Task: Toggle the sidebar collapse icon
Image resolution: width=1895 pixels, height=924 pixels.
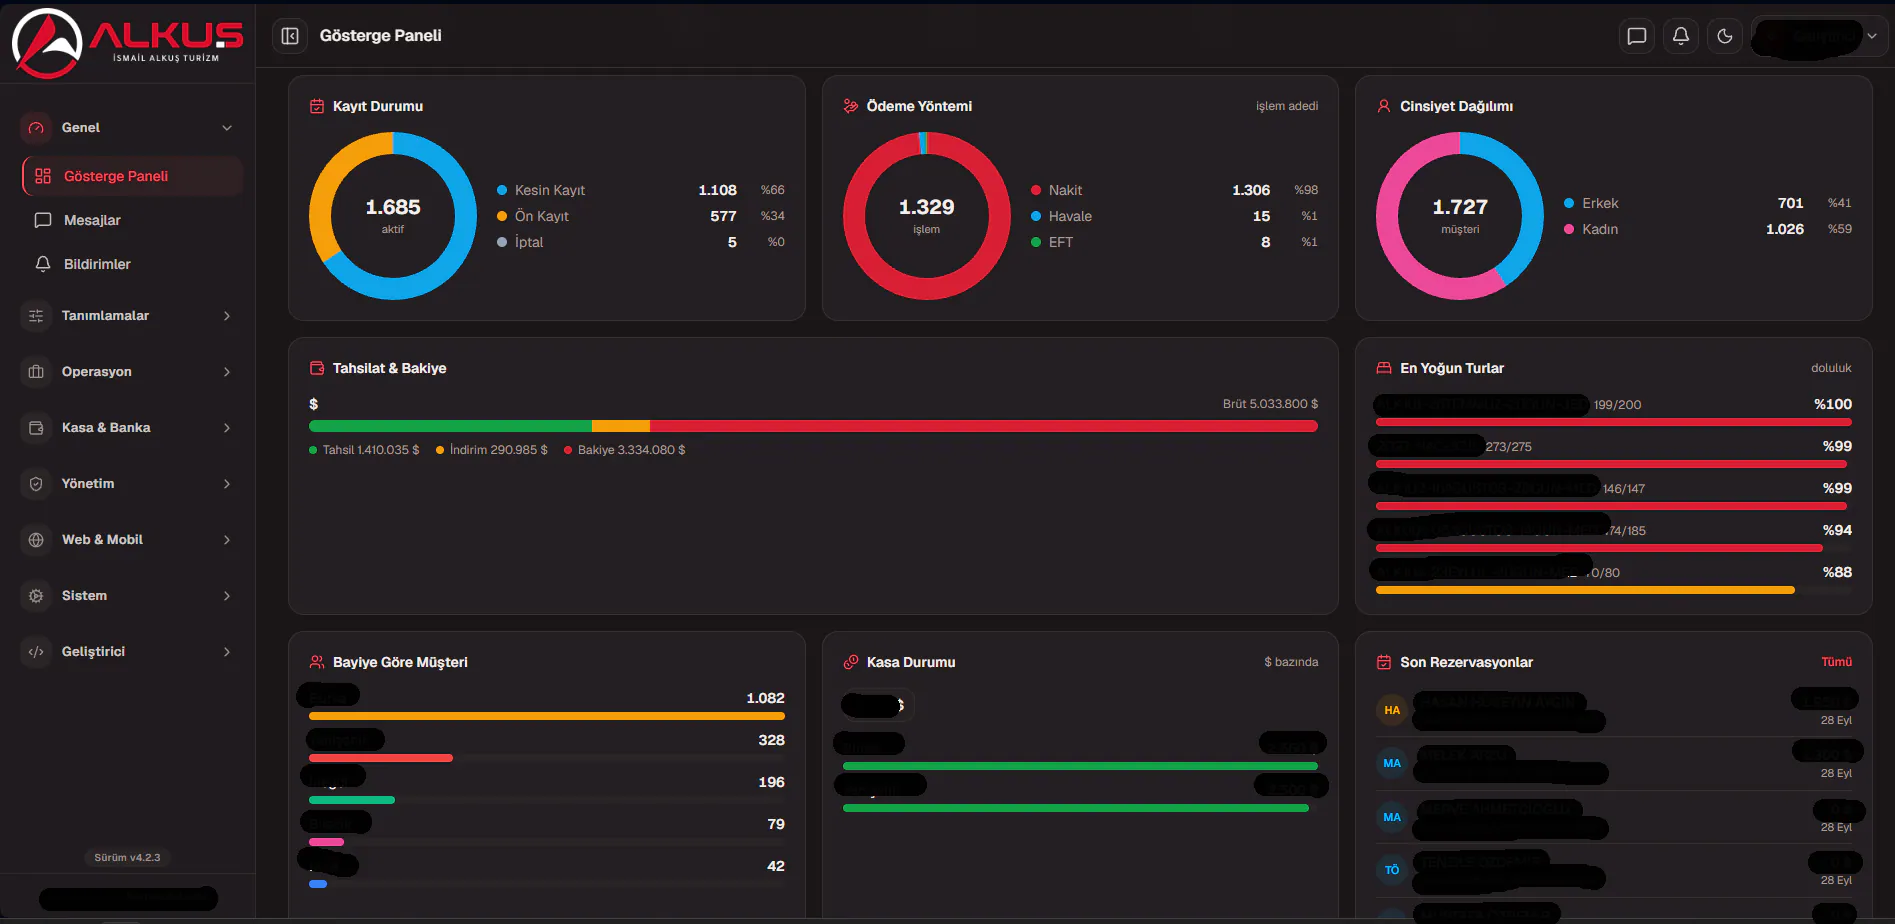Action: coord(290,36)
